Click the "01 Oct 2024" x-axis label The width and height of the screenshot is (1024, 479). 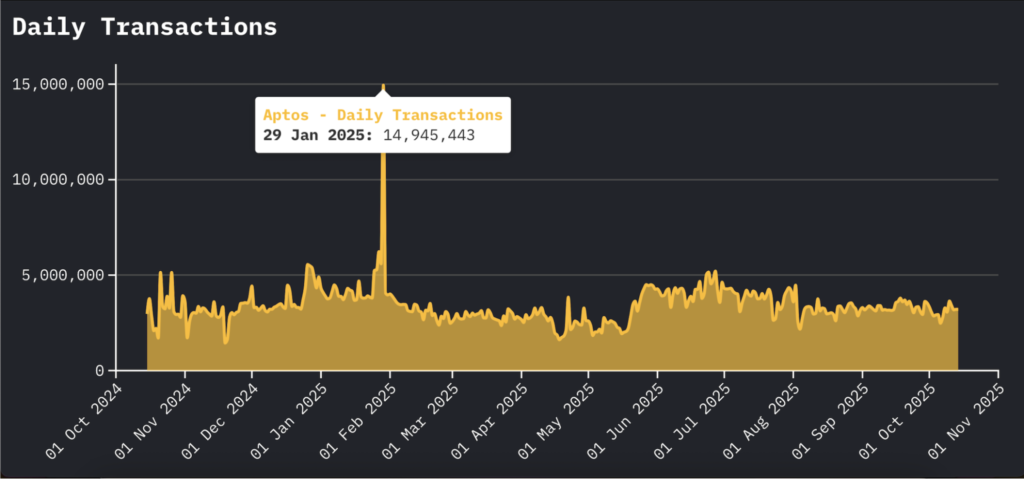pos(87,420)
